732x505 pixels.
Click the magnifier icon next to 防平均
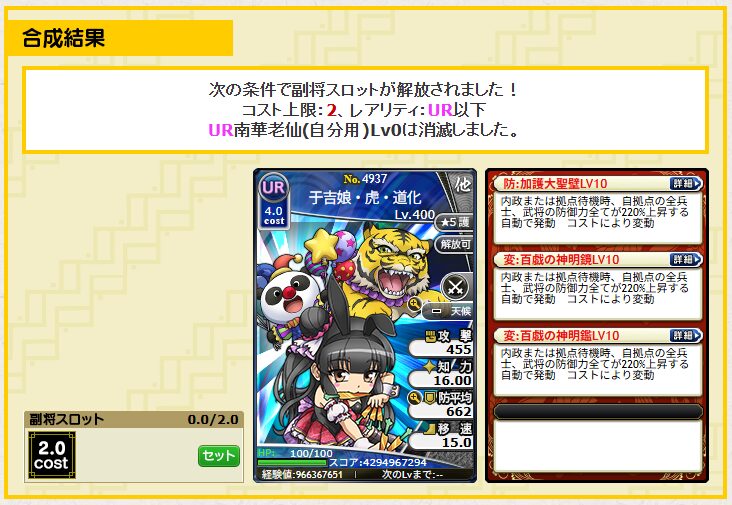(x=414, y=398)
